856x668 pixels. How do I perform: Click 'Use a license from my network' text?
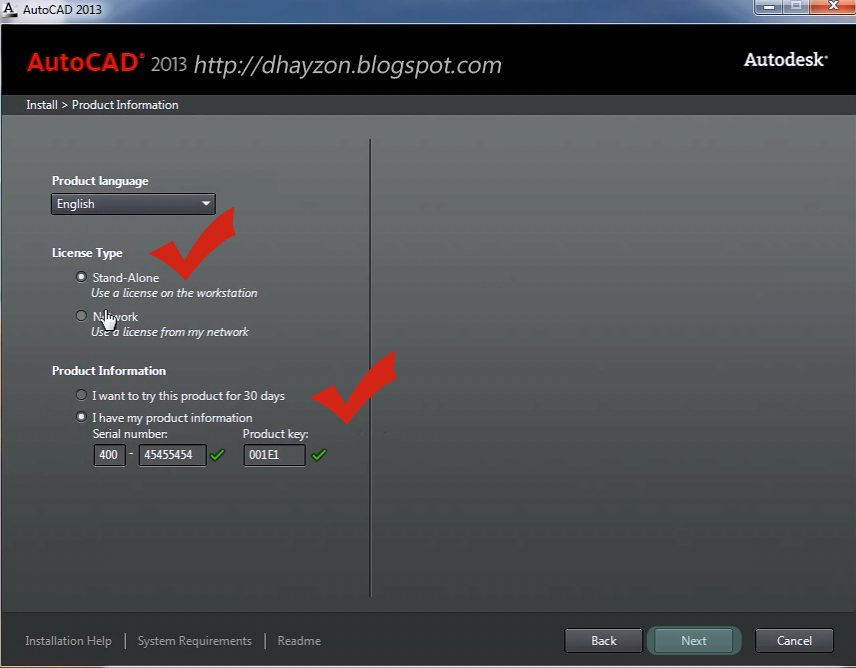click(170, 332)
